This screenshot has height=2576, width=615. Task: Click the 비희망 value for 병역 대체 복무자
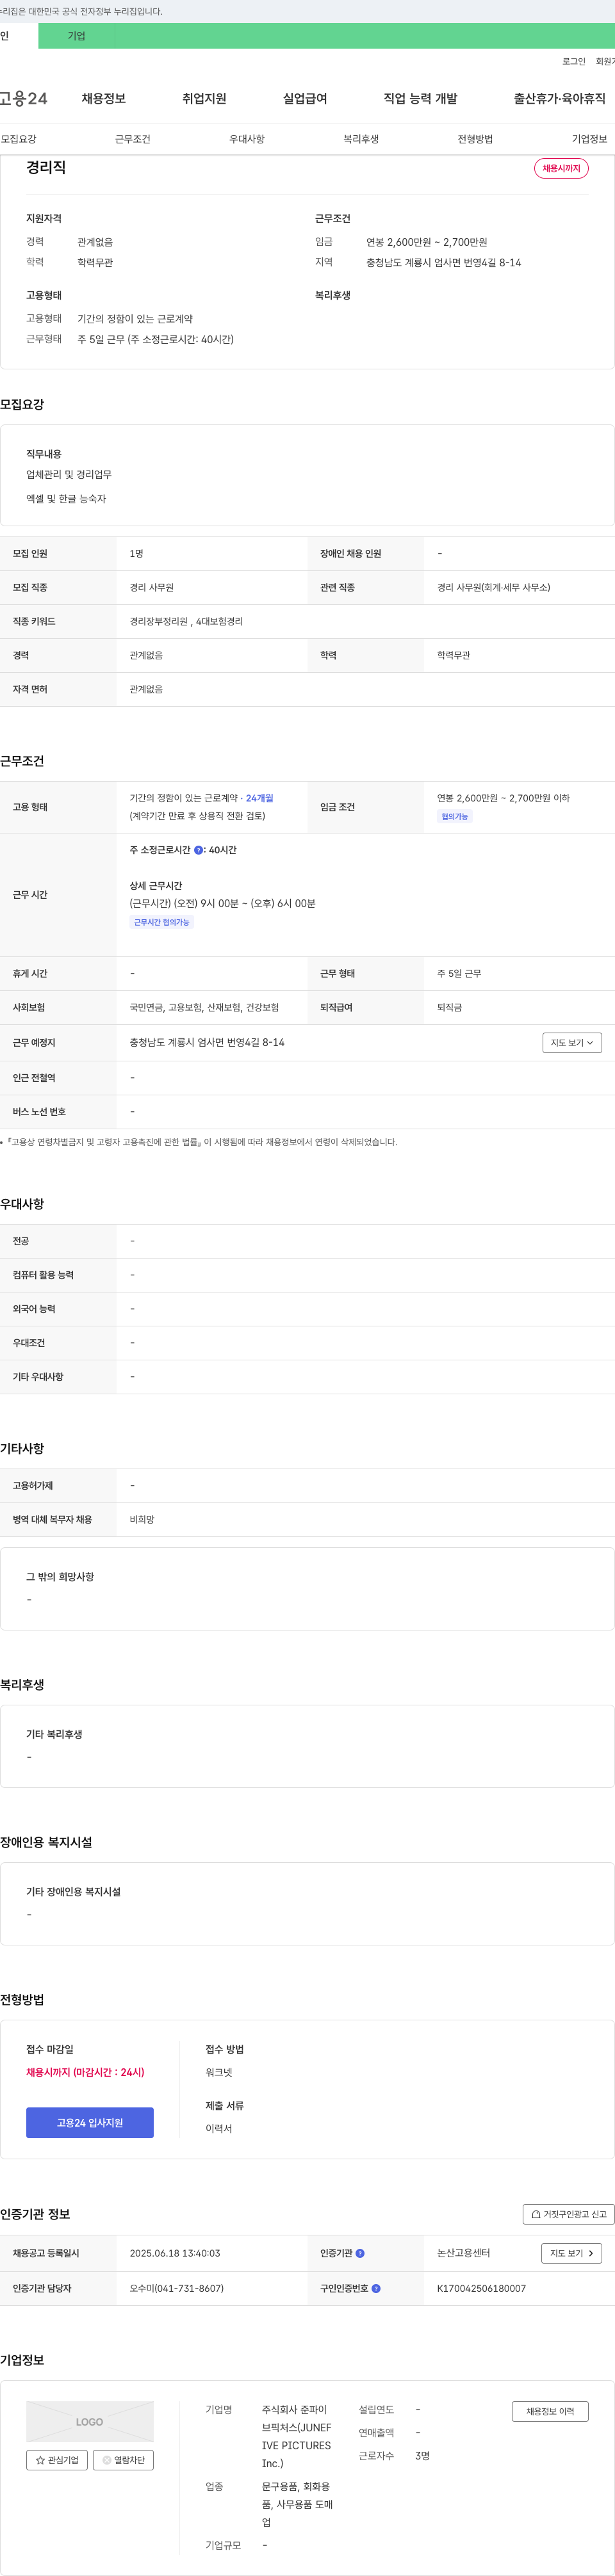142,1519
